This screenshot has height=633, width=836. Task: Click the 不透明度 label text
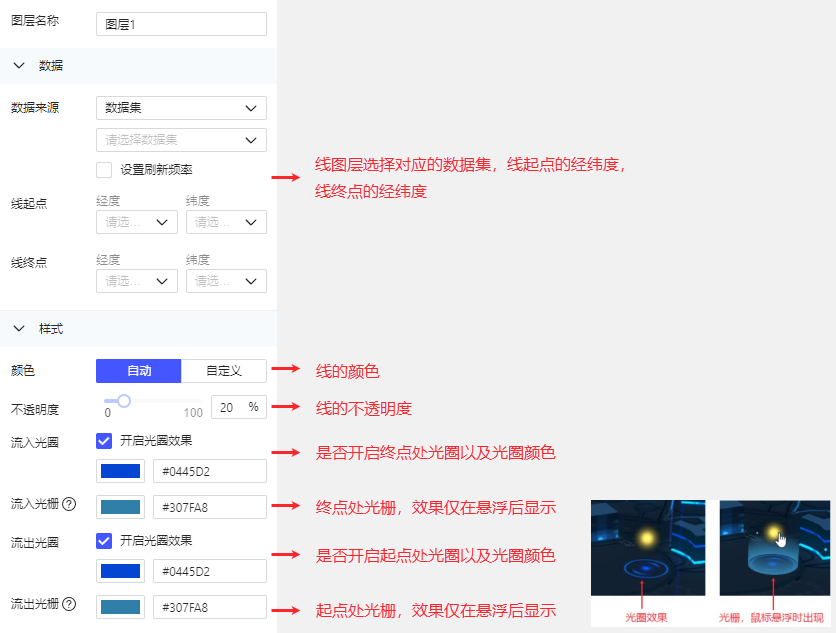point(35,410)
